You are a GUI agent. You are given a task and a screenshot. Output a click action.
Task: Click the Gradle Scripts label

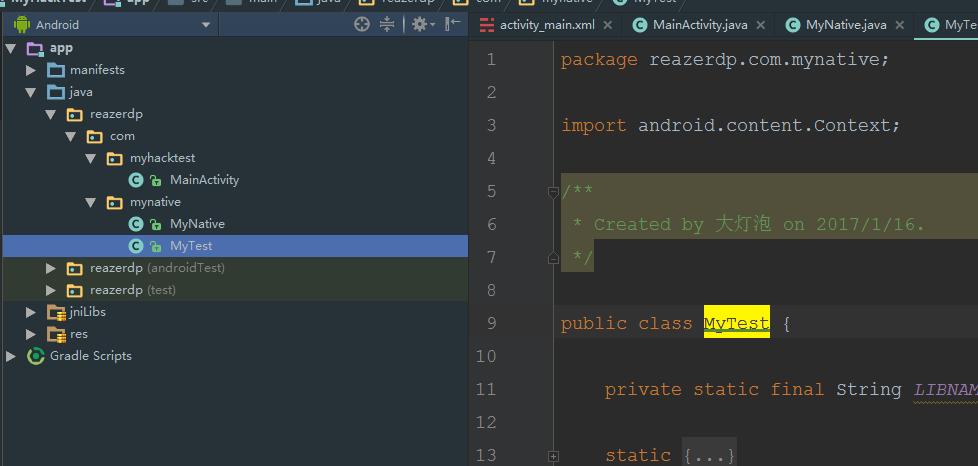pyautogui.click(x=91, y=356)
